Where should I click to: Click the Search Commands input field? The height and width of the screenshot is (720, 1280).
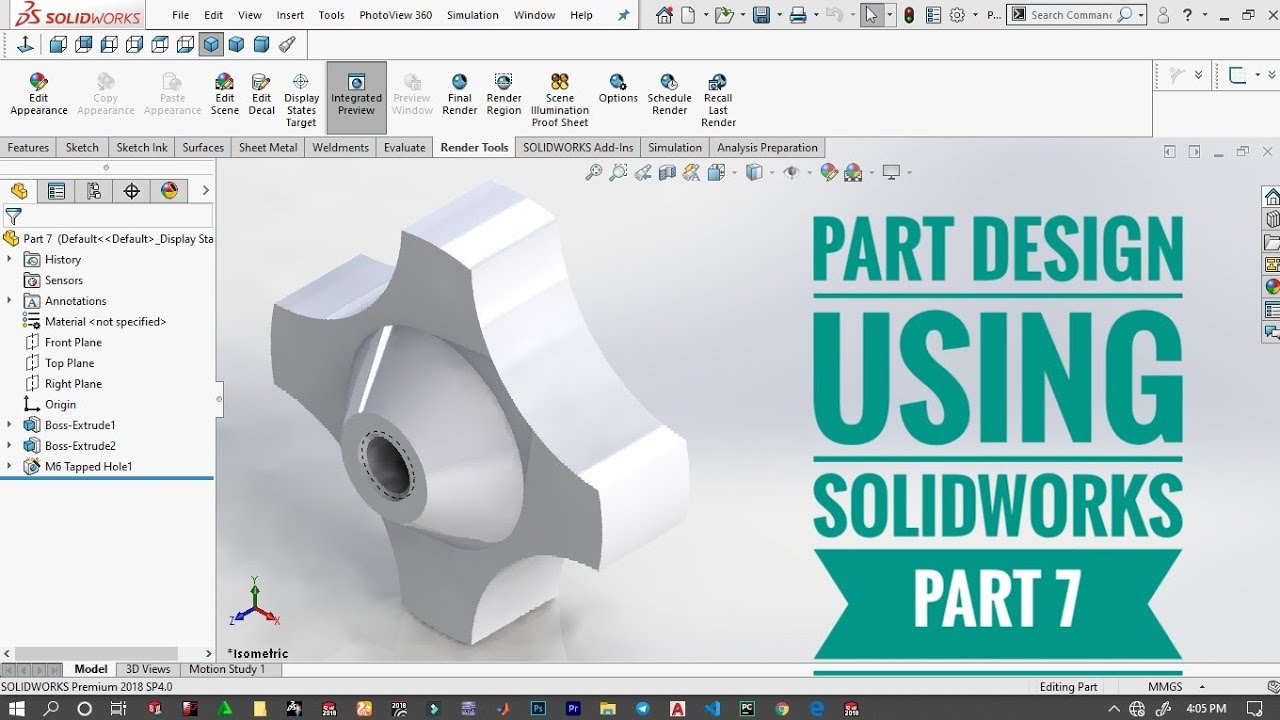pyautogui.click(x=1071, y=15)
